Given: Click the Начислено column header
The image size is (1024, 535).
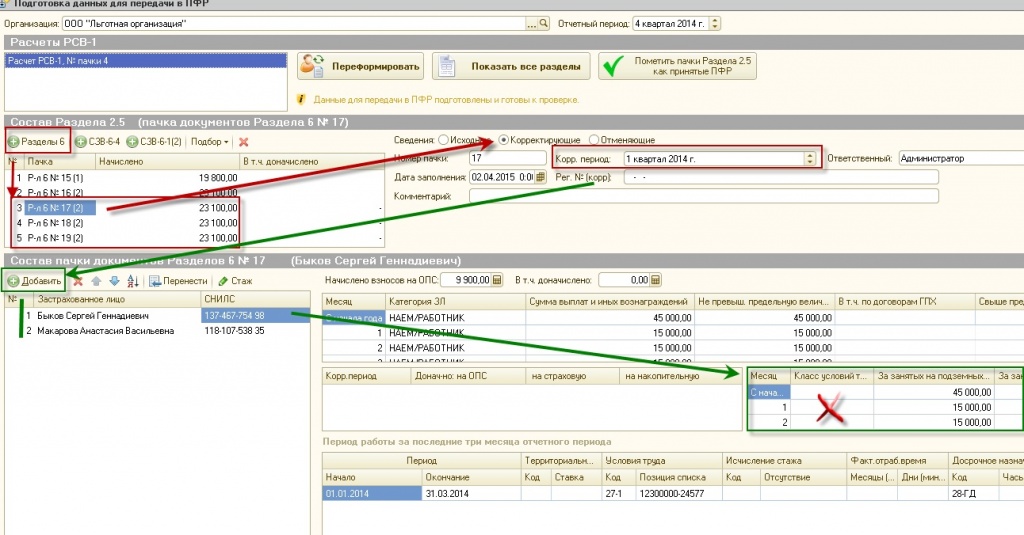Looking at the screenshot, I should [x=167, y=161].
